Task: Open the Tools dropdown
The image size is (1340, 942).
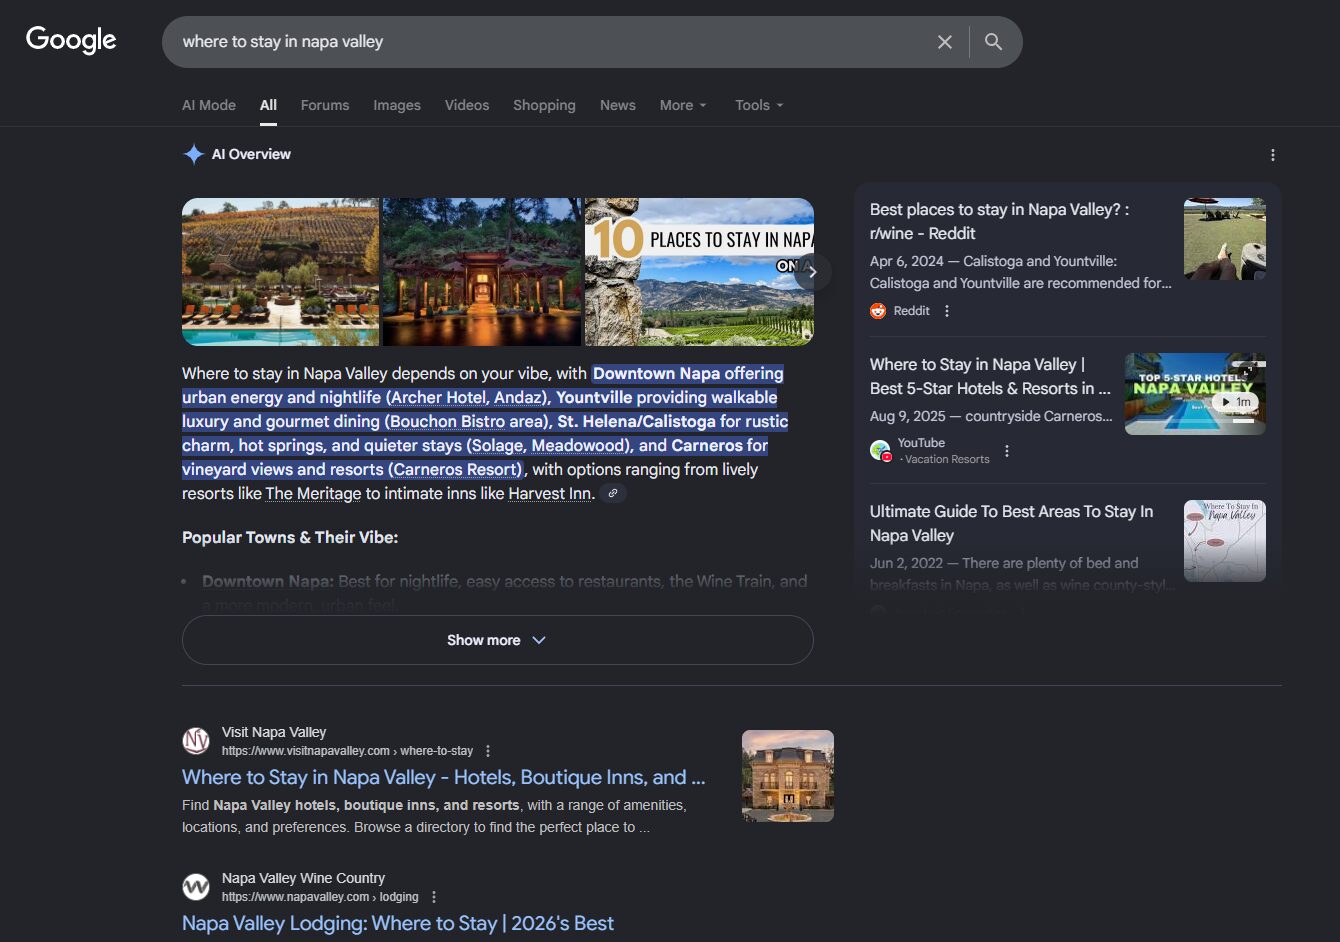Action: point(759,105)
